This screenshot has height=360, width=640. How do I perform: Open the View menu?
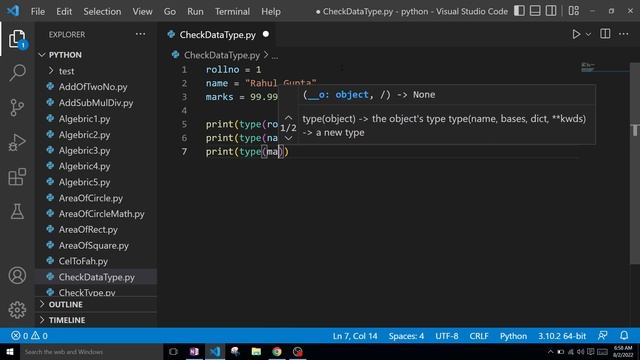click(142, 11)
